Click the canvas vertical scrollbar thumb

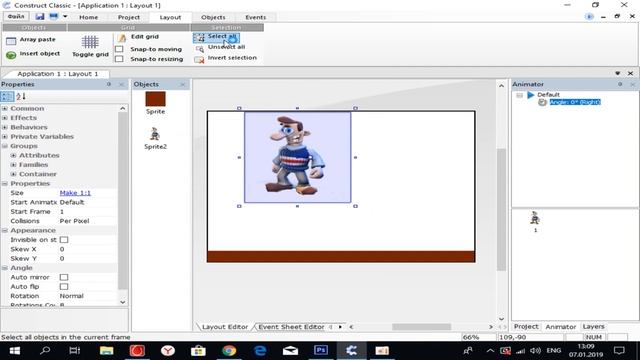[501, 209]
